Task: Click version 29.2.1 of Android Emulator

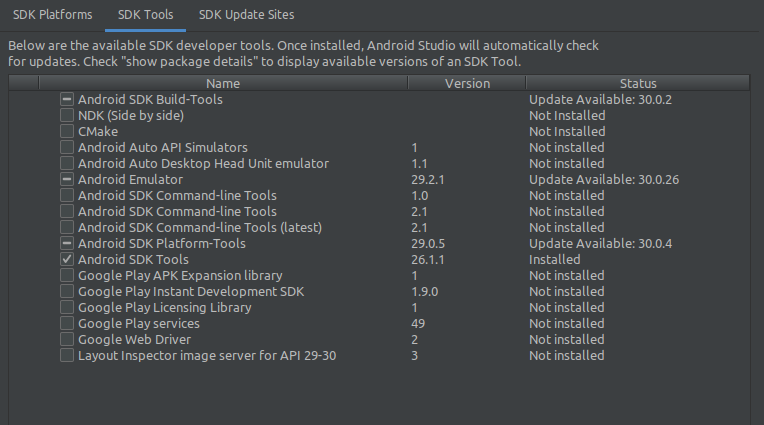Action: [x=428, y=179]
